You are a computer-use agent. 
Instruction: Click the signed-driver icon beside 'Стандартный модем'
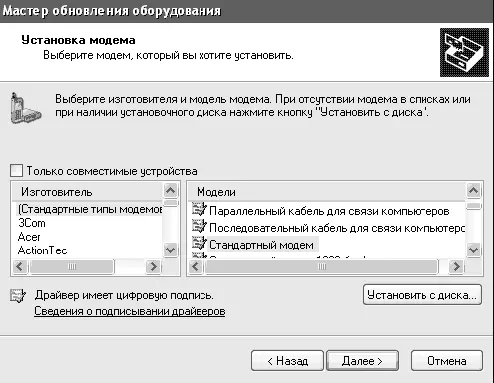click(199, 244)
